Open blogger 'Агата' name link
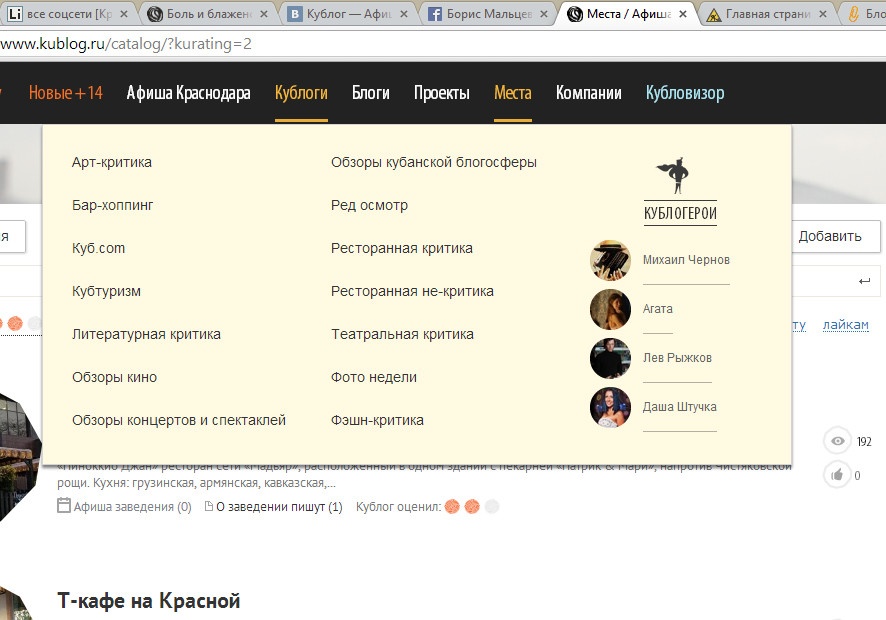This screenshot has width=886, height=620. pos(658,309)
